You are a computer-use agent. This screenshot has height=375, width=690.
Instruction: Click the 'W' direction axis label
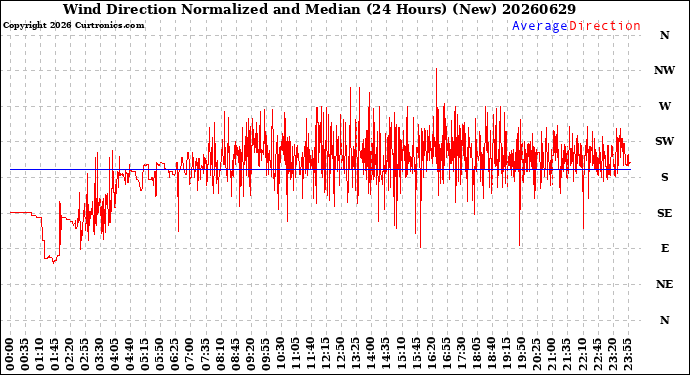pos(664,106)
